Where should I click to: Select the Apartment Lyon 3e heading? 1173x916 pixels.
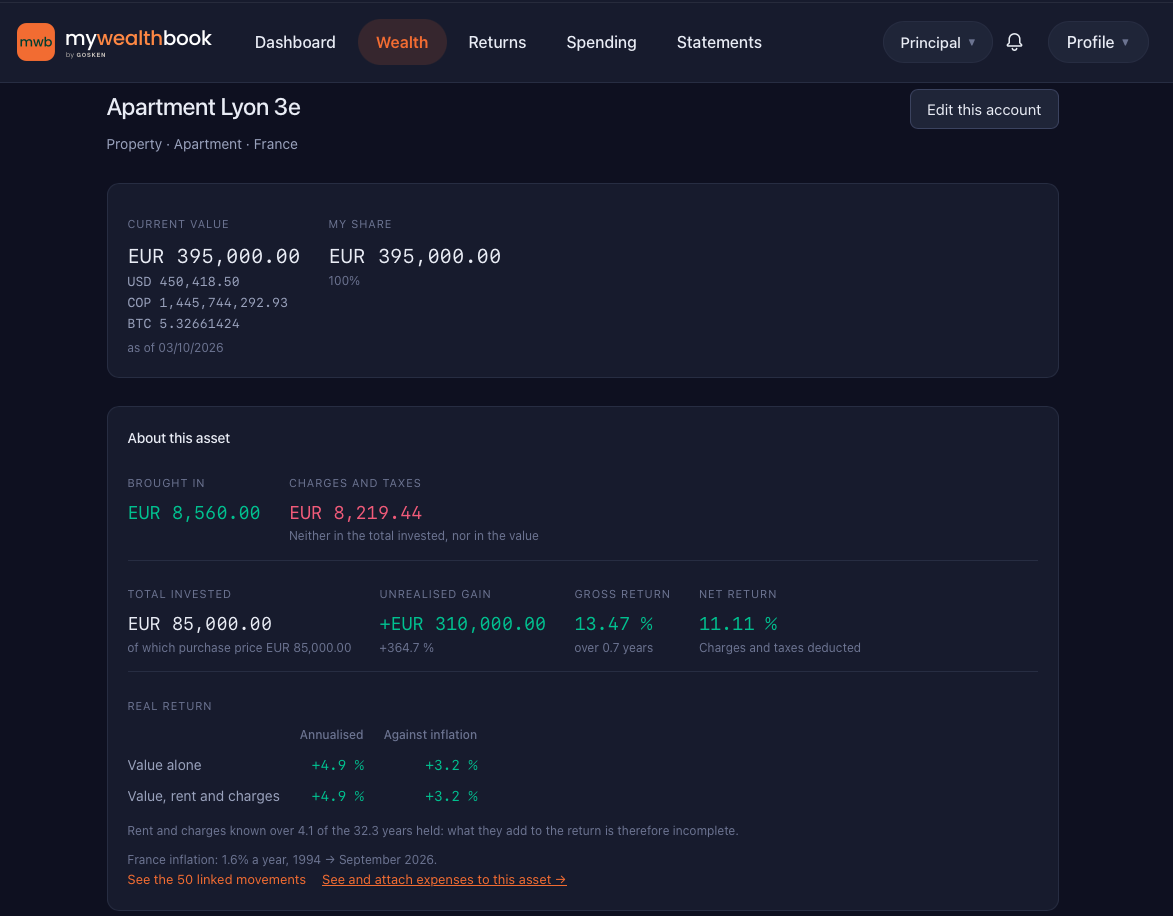(x=203, y=107)
